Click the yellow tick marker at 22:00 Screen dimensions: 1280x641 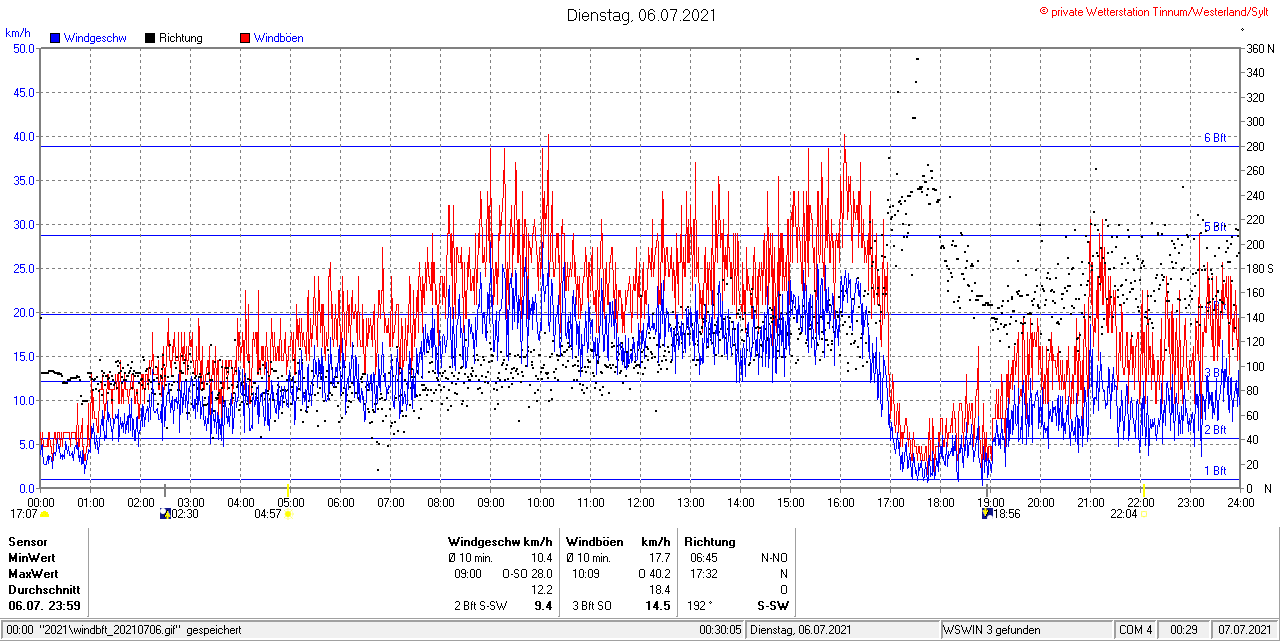tap(1142, 489)
